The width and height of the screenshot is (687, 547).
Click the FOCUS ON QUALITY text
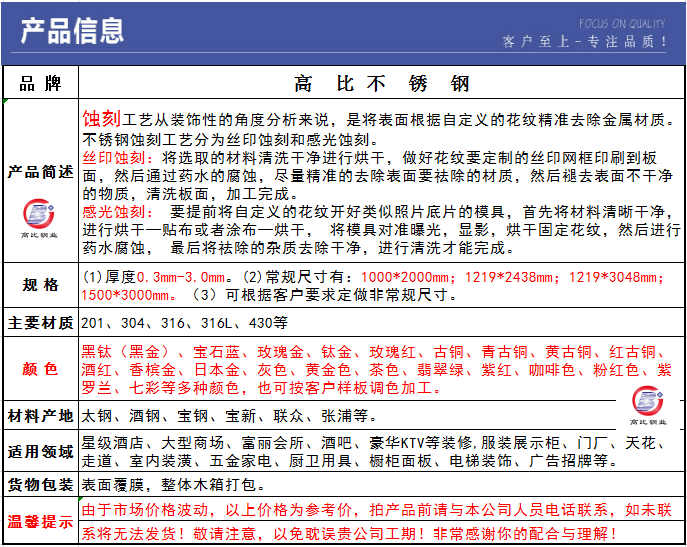click(x=621, y=23)
